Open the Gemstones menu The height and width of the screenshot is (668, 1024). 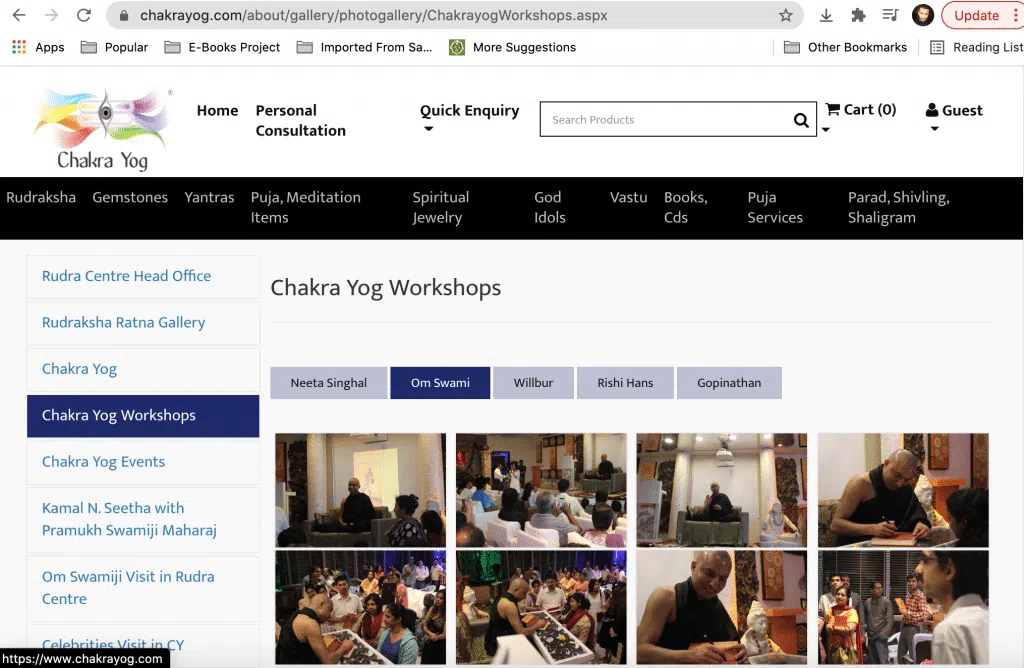[x=130, y=197]
